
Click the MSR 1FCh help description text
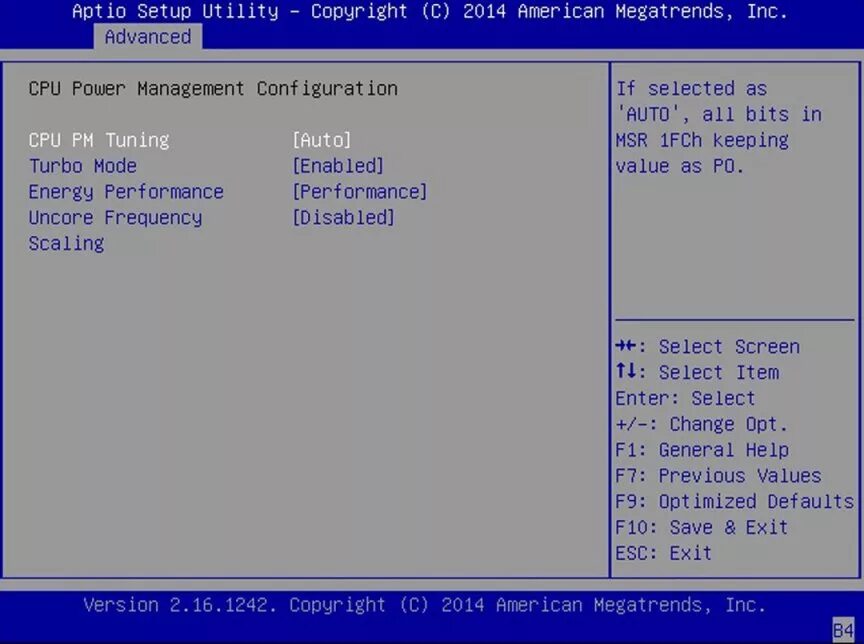coord(719,127)
